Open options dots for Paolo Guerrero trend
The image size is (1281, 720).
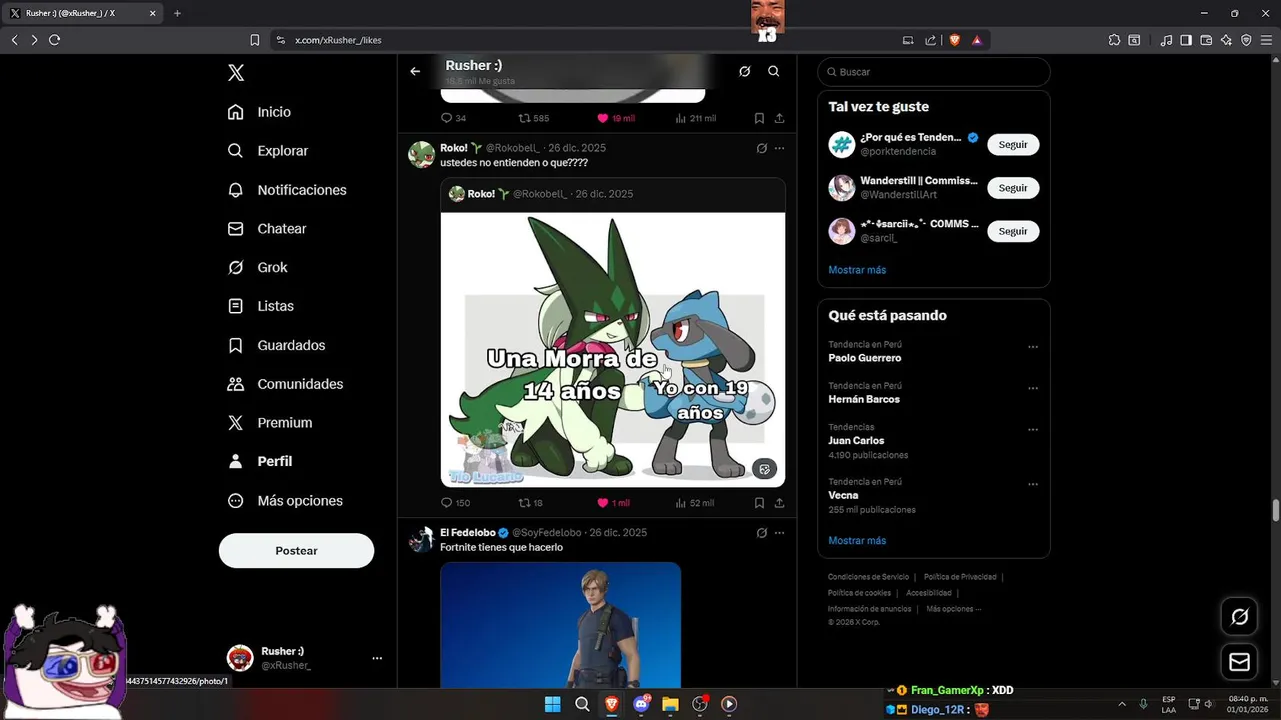point(1033,347)
